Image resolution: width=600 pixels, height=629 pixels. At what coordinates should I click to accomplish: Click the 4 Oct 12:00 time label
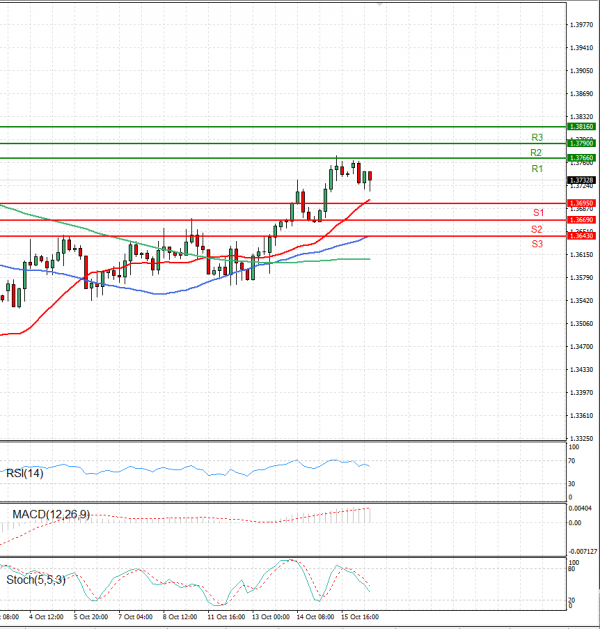[47, 617]
